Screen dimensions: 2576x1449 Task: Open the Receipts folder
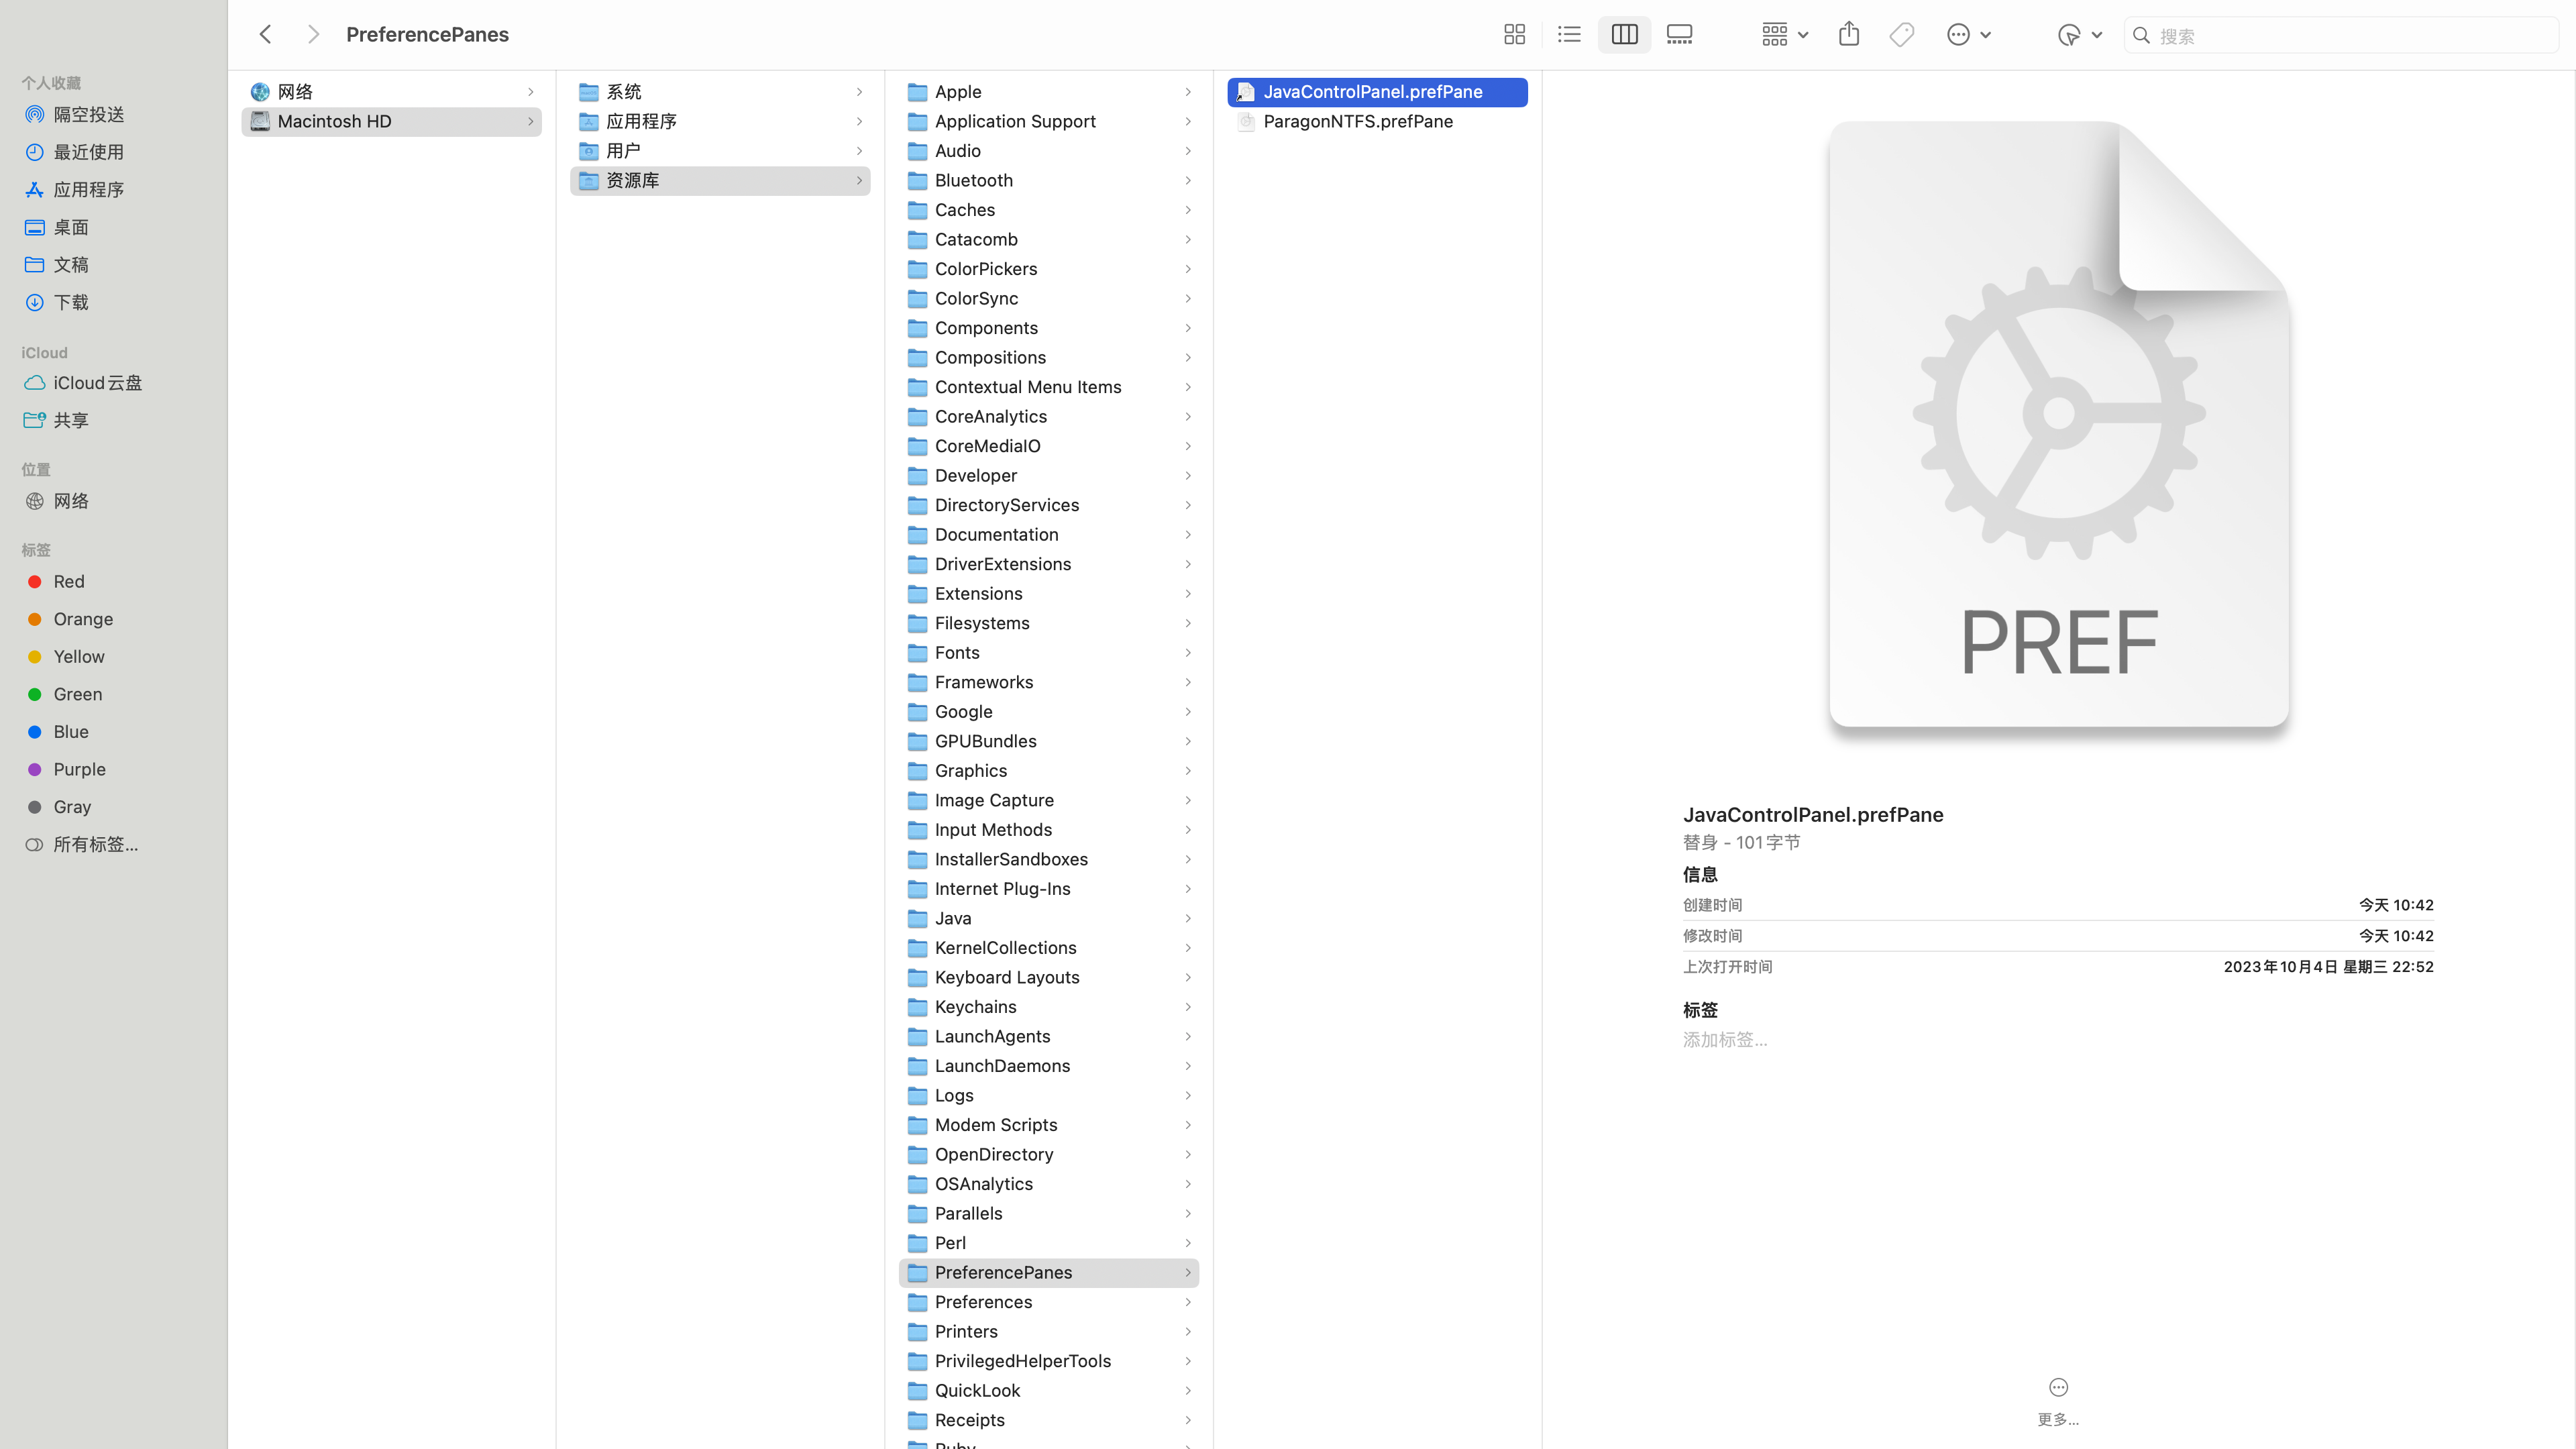tap(1049, 1420)
